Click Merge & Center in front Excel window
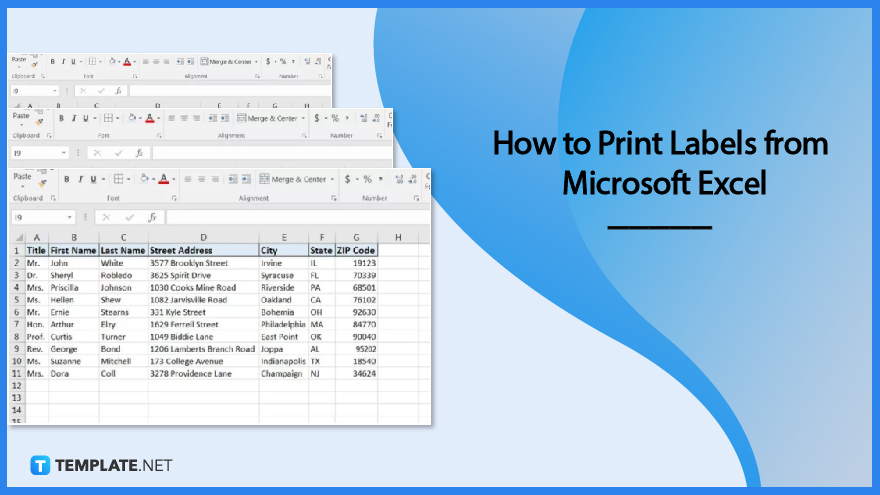The width and height of the screenshot is (880, 495). [x=293, y=179]
